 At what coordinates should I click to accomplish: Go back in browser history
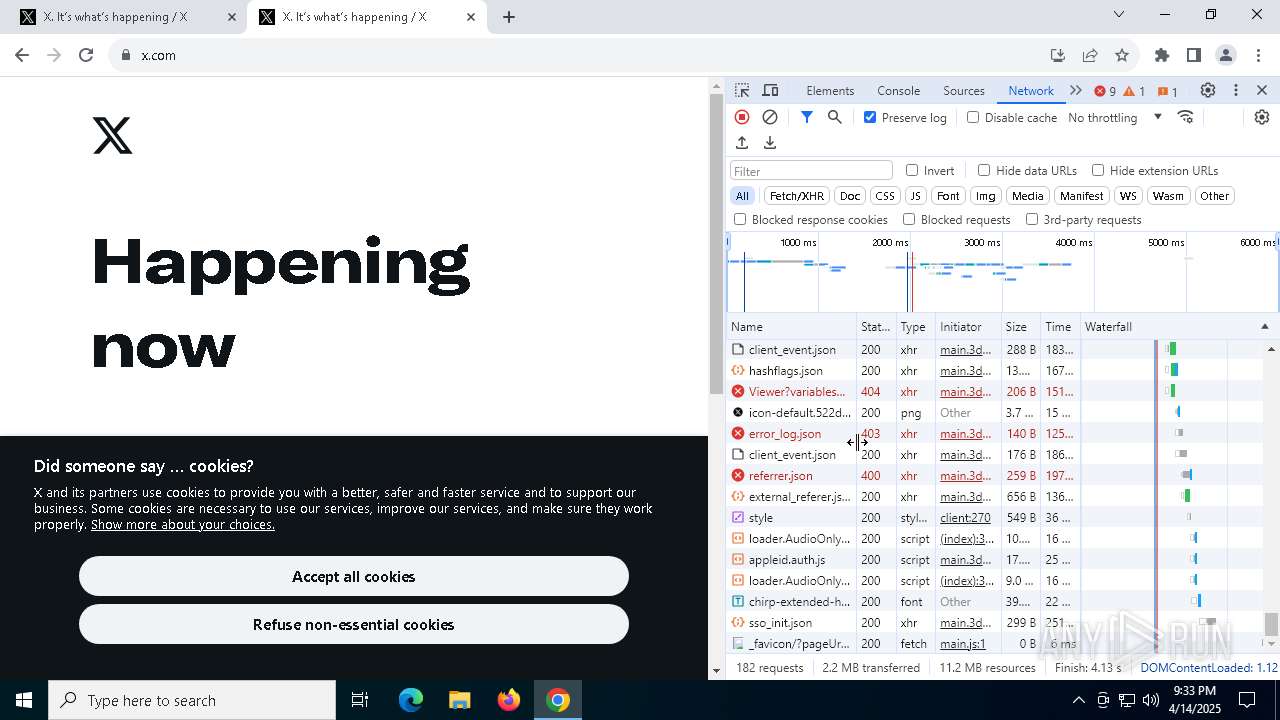pyautogui.click(x=22, y=55)
